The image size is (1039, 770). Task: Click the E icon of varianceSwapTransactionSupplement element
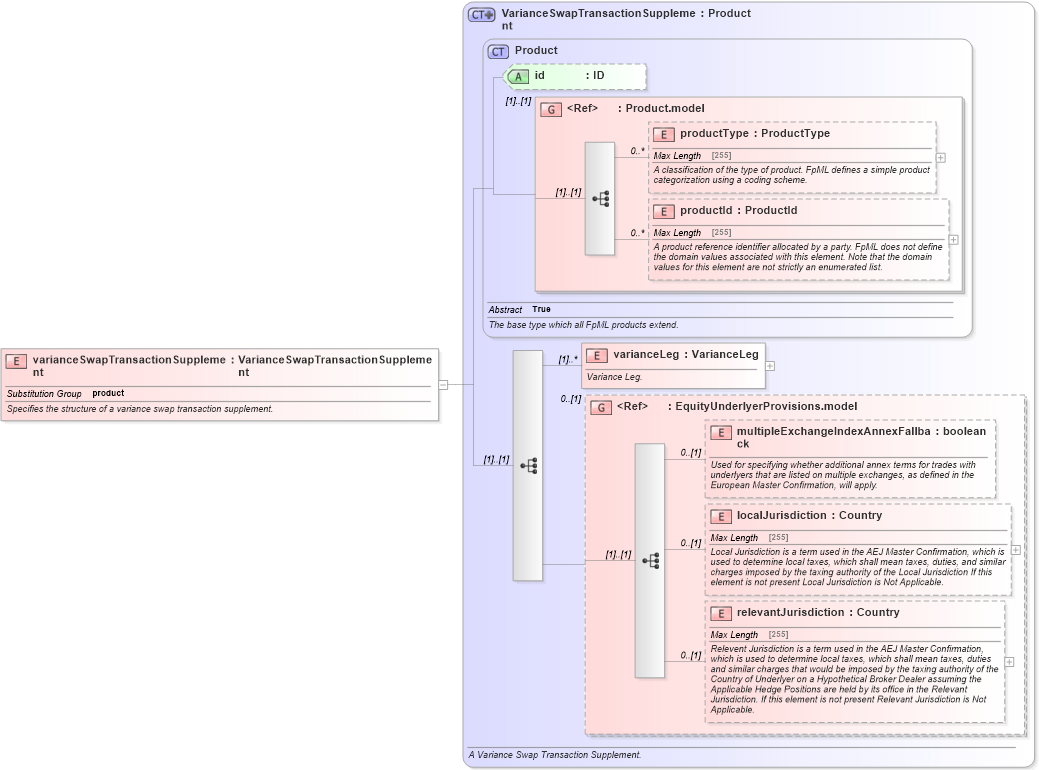pyautogui.click(x=16, y=361)
